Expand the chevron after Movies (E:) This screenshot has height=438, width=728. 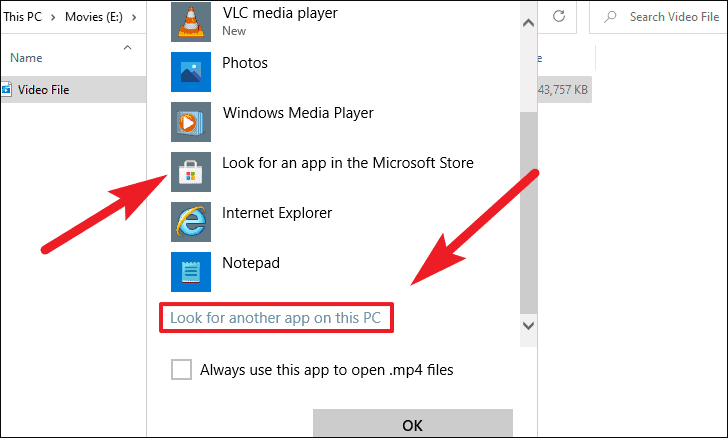coord(134,18)
